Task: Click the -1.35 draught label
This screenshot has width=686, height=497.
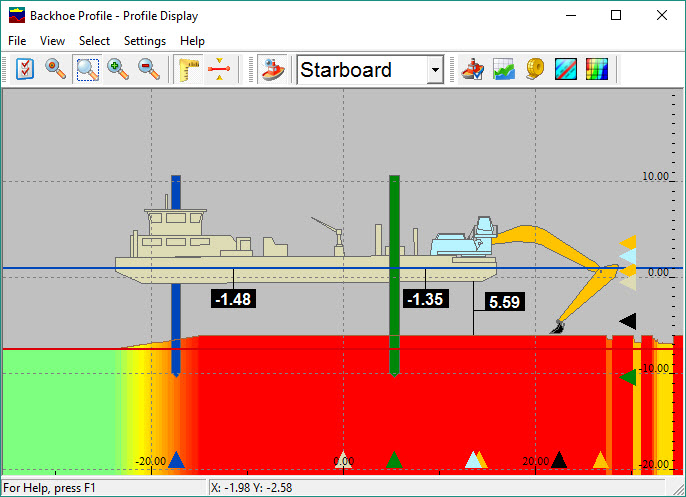Action: (426, 299)
